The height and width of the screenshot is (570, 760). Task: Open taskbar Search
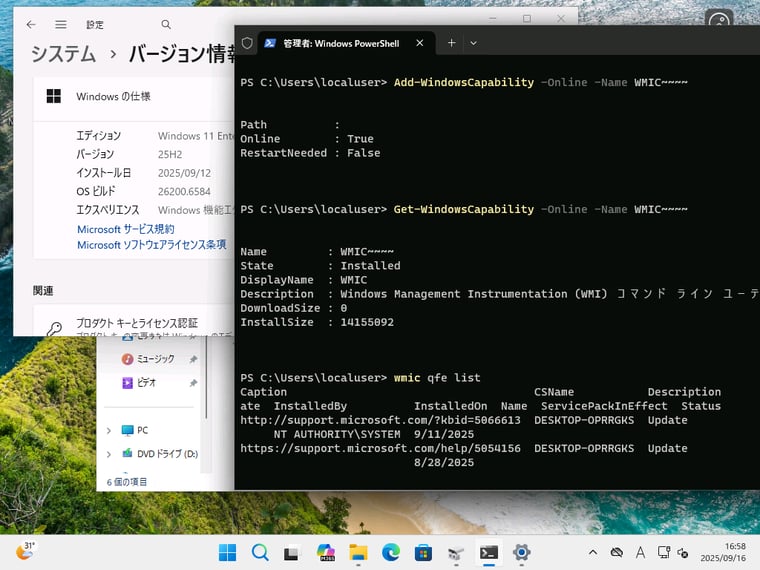(x=260, y=553)
